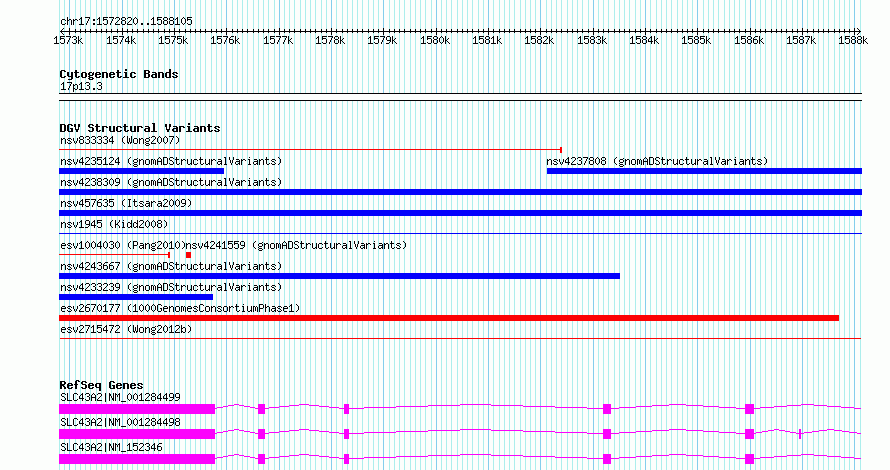Open the DGV Structural Variants track heading
The height and width of the screenshot is (470, 890).
point(140,128)
